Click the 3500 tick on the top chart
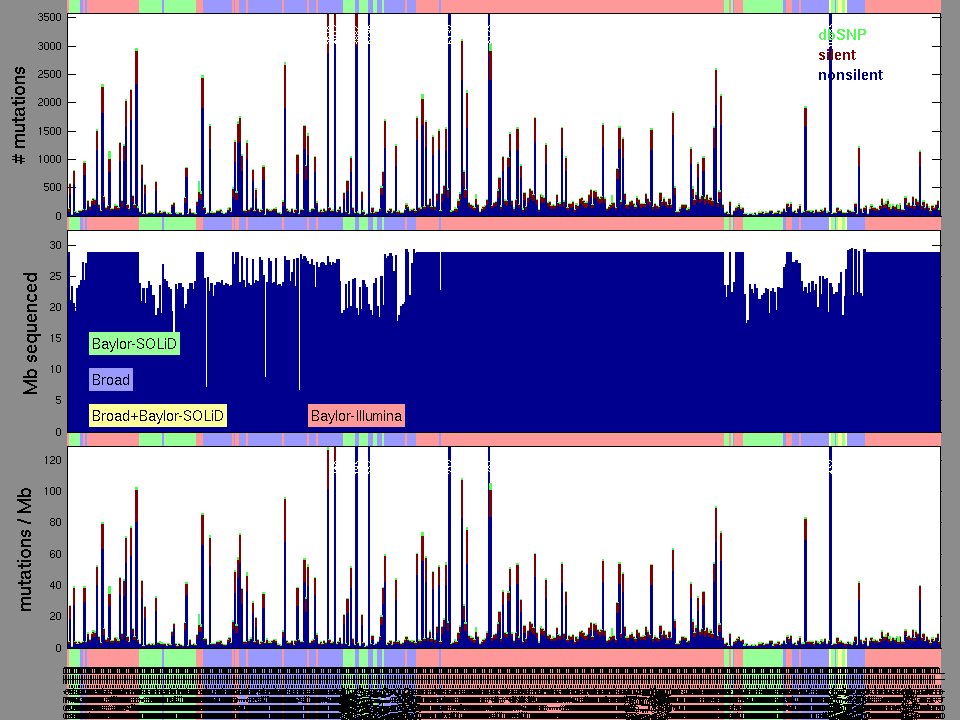Image resolution: width=960 pixels, height=720 pixels. (x=47, y=18)
